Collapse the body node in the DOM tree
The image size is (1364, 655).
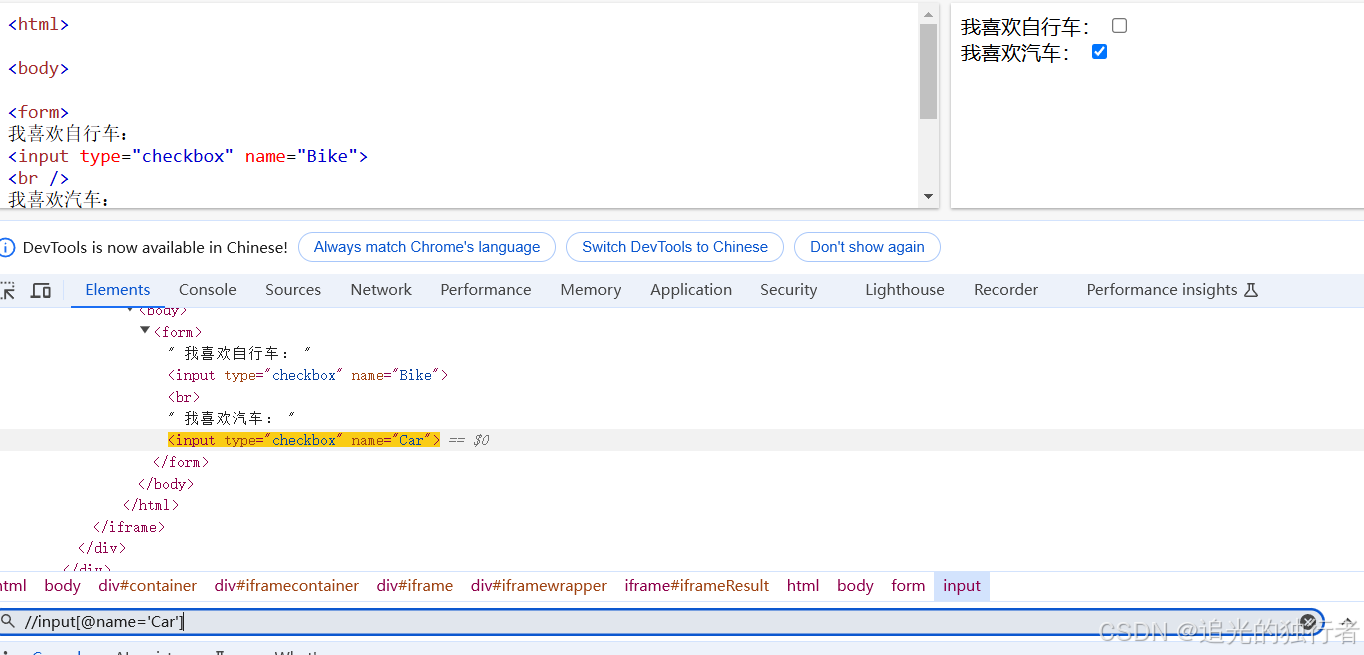[x=131, y=310]
